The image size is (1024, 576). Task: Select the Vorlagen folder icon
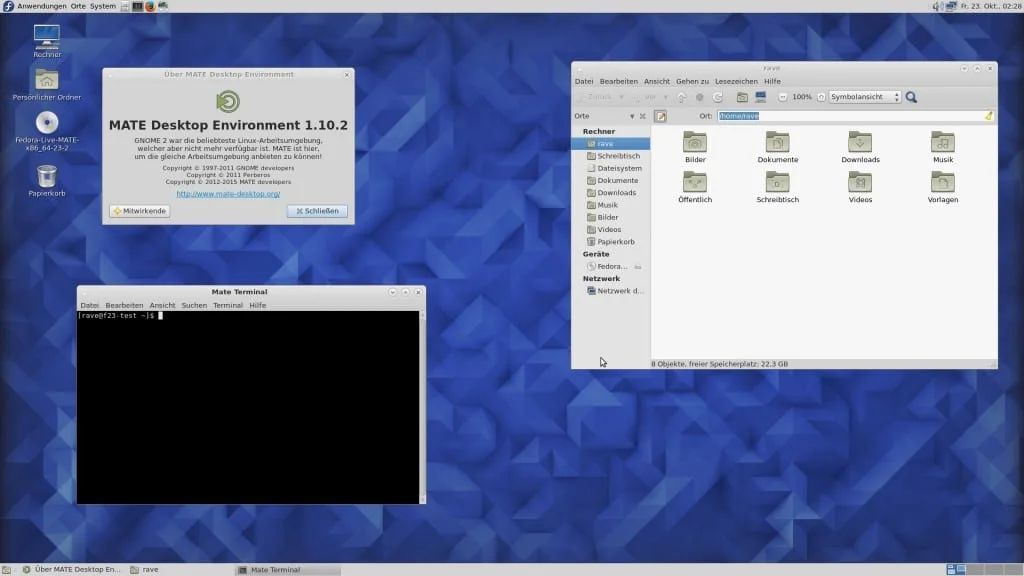coord(942,187)
